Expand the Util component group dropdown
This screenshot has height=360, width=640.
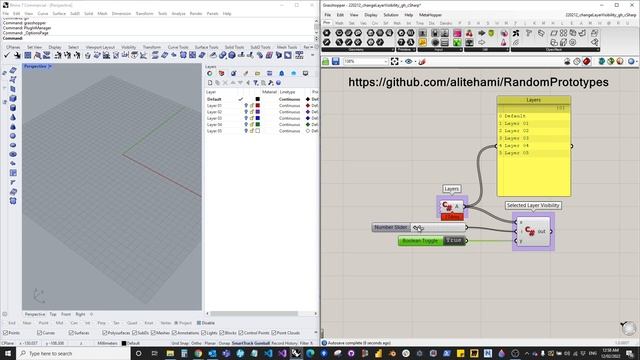coord(507,50)
